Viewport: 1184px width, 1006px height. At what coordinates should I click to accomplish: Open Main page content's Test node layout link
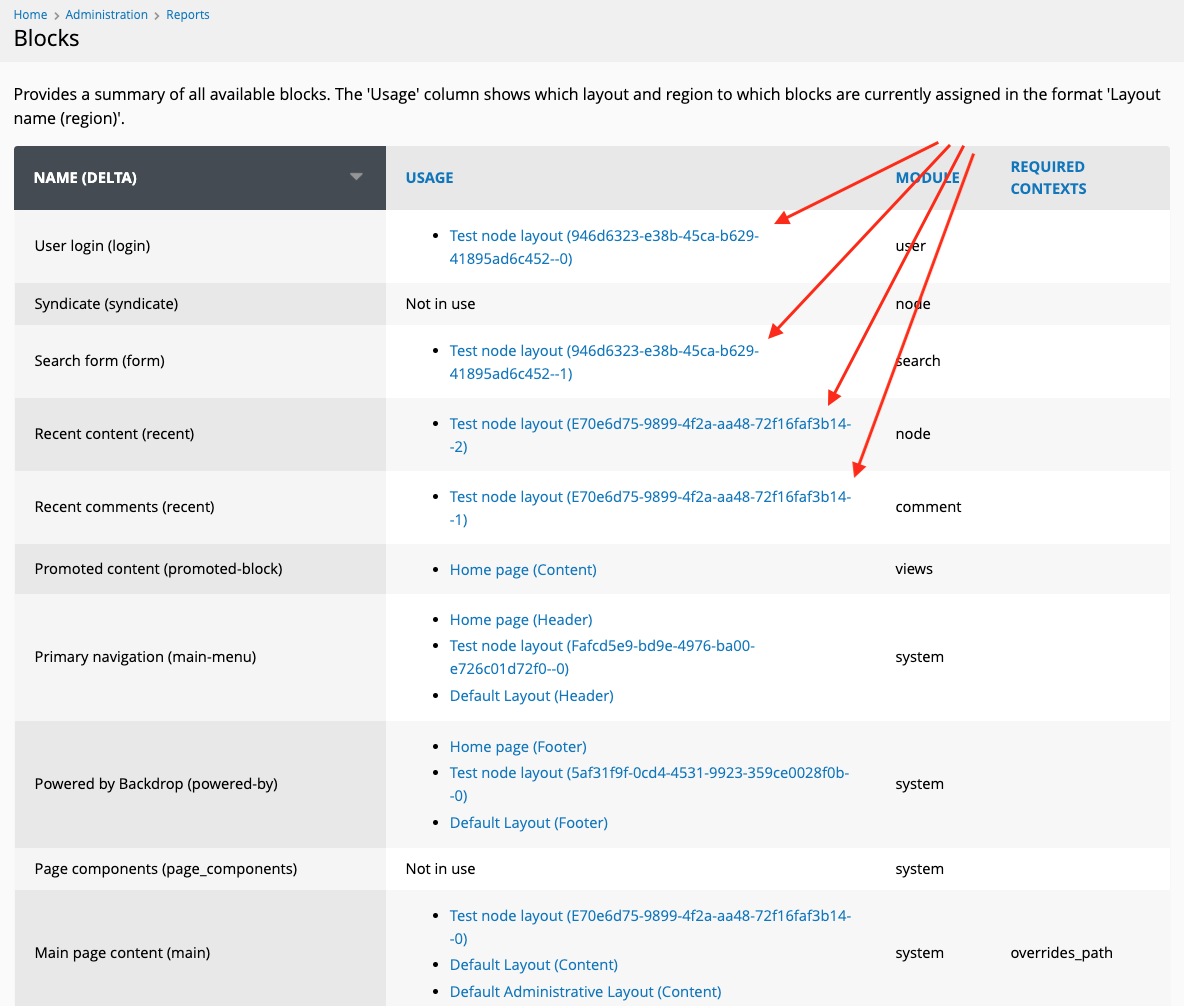(650, 927)
